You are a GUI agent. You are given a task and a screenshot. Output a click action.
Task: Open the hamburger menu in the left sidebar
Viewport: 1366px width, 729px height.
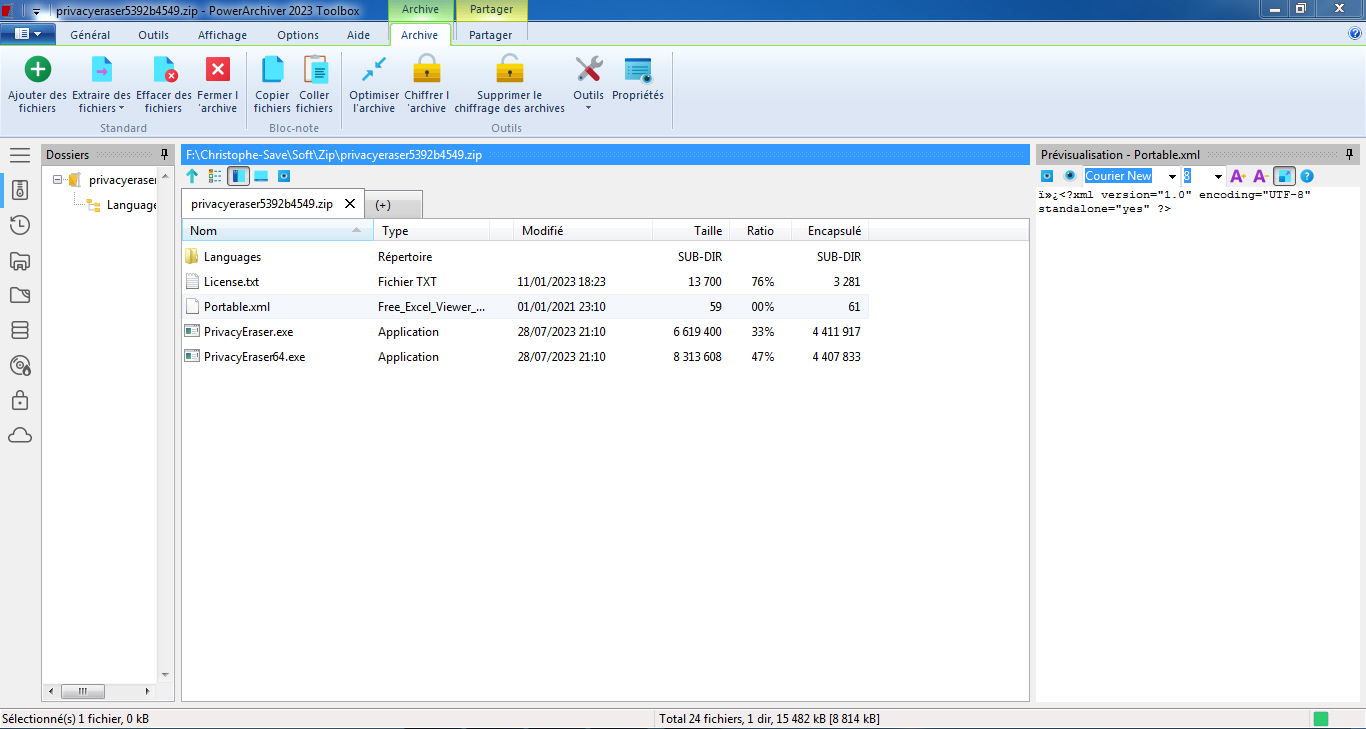pos(20,155)
